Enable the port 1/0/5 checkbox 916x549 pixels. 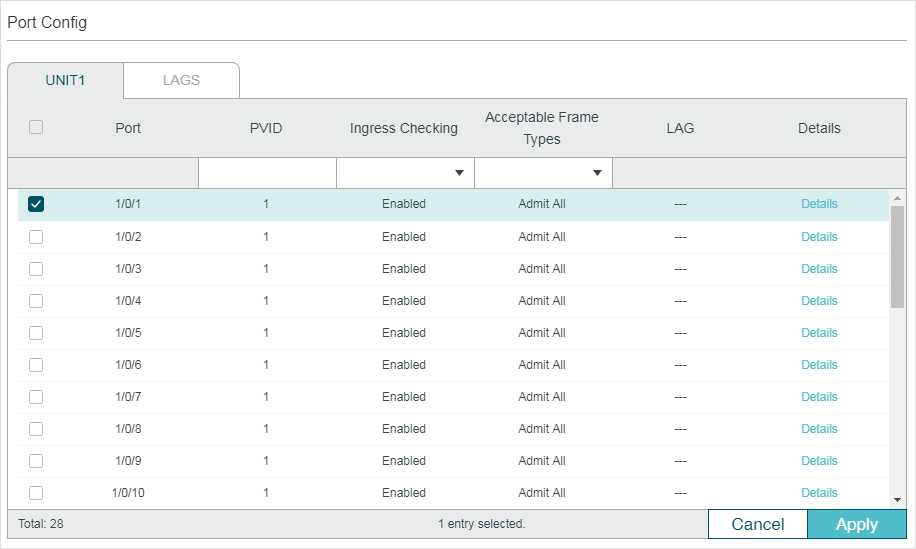(36, 333)
